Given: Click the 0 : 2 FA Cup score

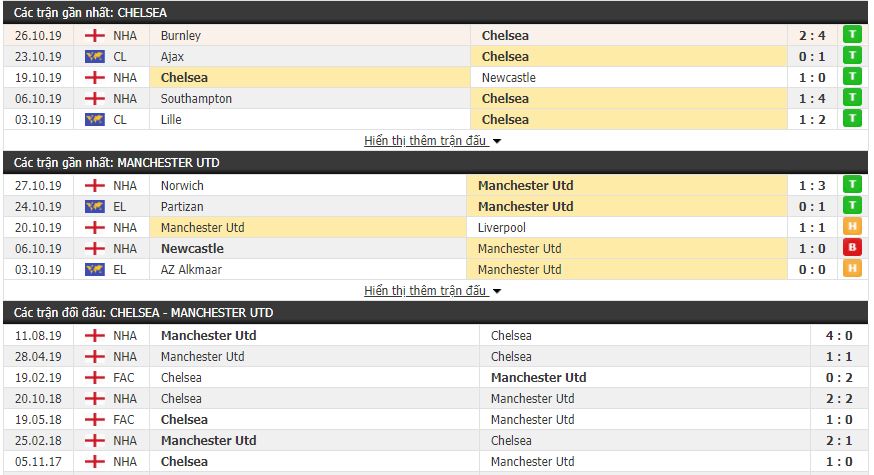Looking at the screenshot, I should [x=839, y=377].
